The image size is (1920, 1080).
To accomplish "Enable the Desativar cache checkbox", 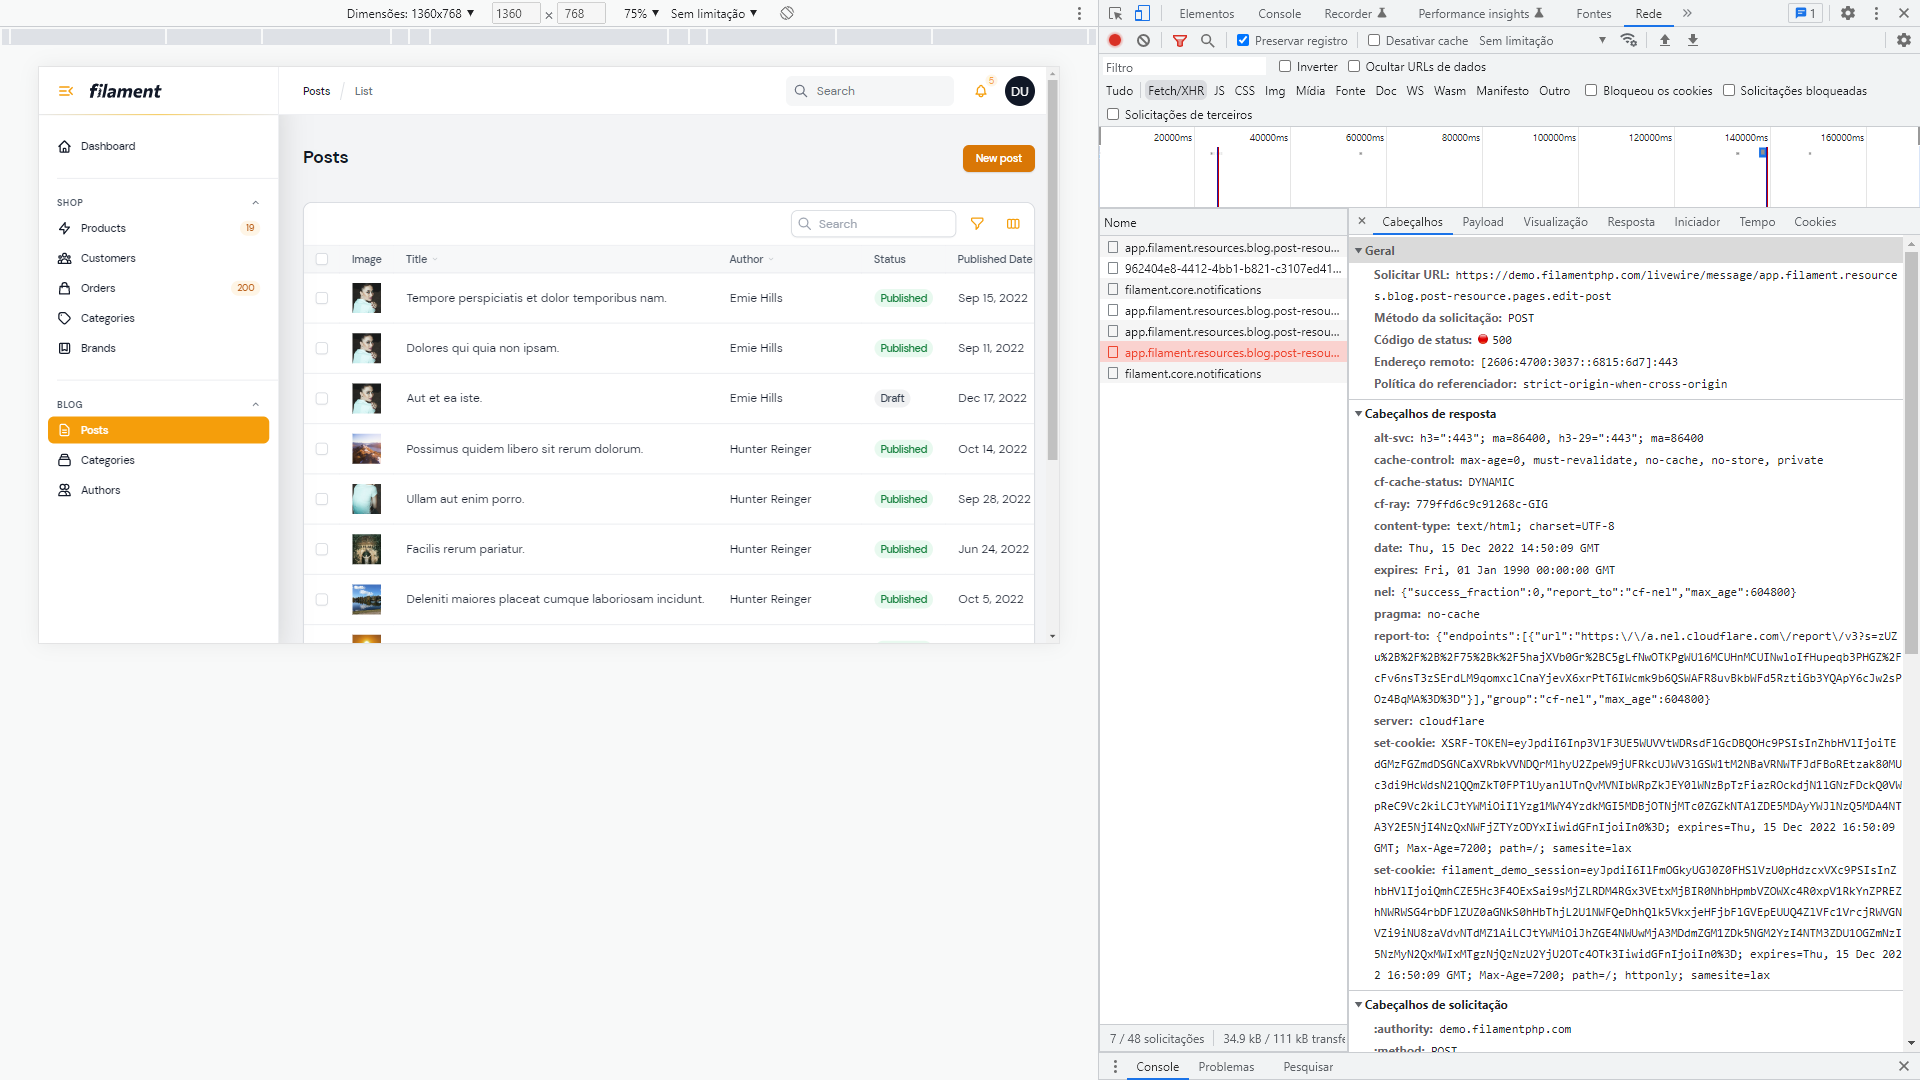I will pos(1374,40).
